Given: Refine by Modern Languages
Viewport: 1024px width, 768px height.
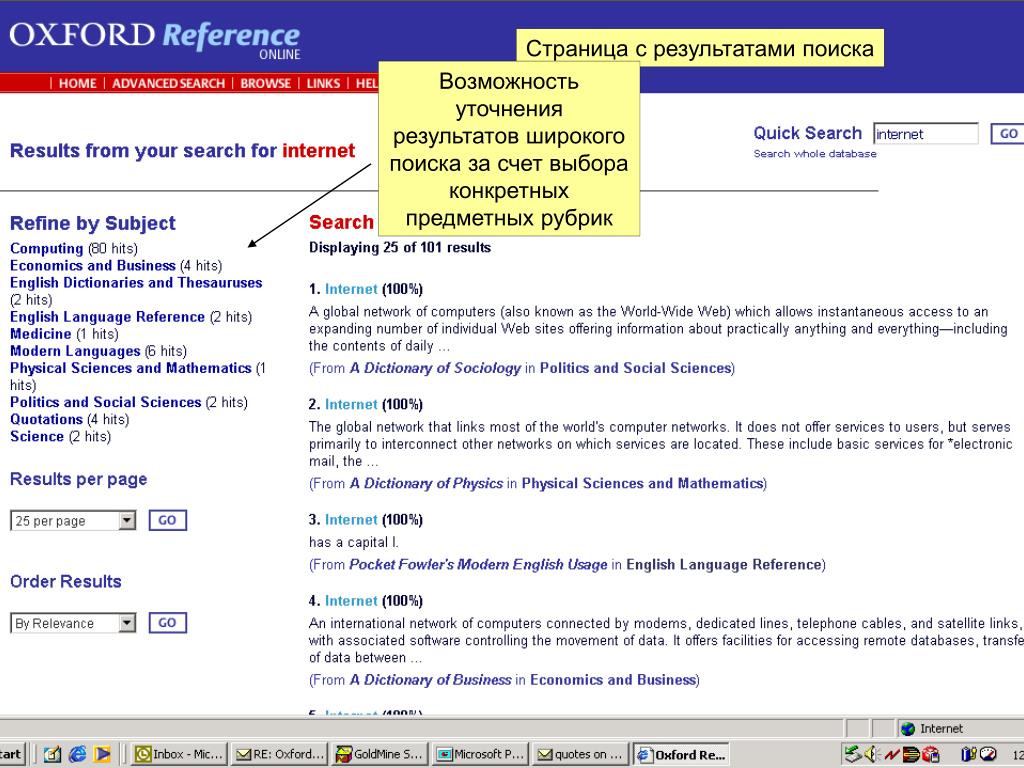Looking at the screenshot, I should [x=75, y=351].
